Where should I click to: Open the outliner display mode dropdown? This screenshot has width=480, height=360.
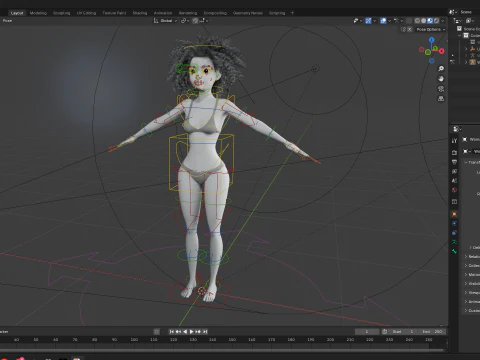457,21
